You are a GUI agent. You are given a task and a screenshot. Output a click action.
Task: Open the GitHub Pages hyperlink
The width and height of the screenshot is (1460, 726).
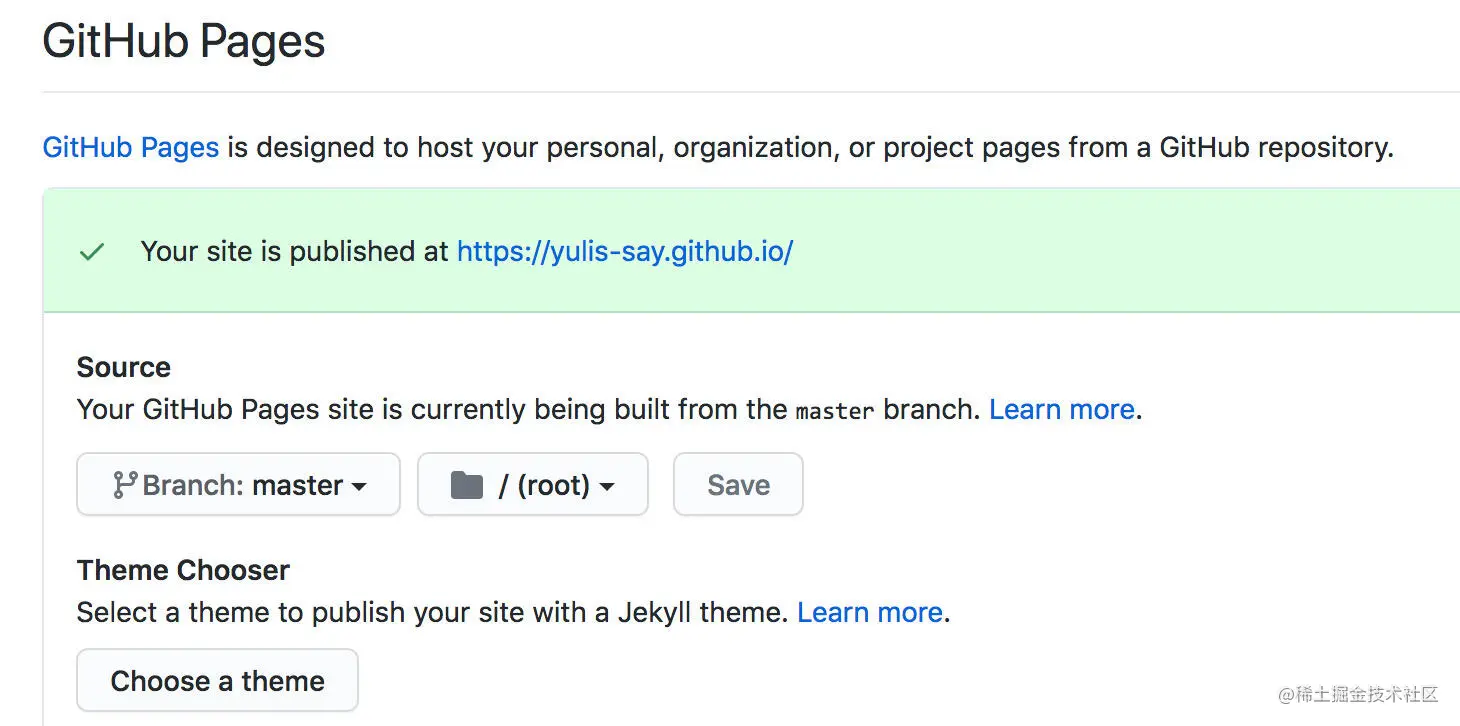click(130, 147)
